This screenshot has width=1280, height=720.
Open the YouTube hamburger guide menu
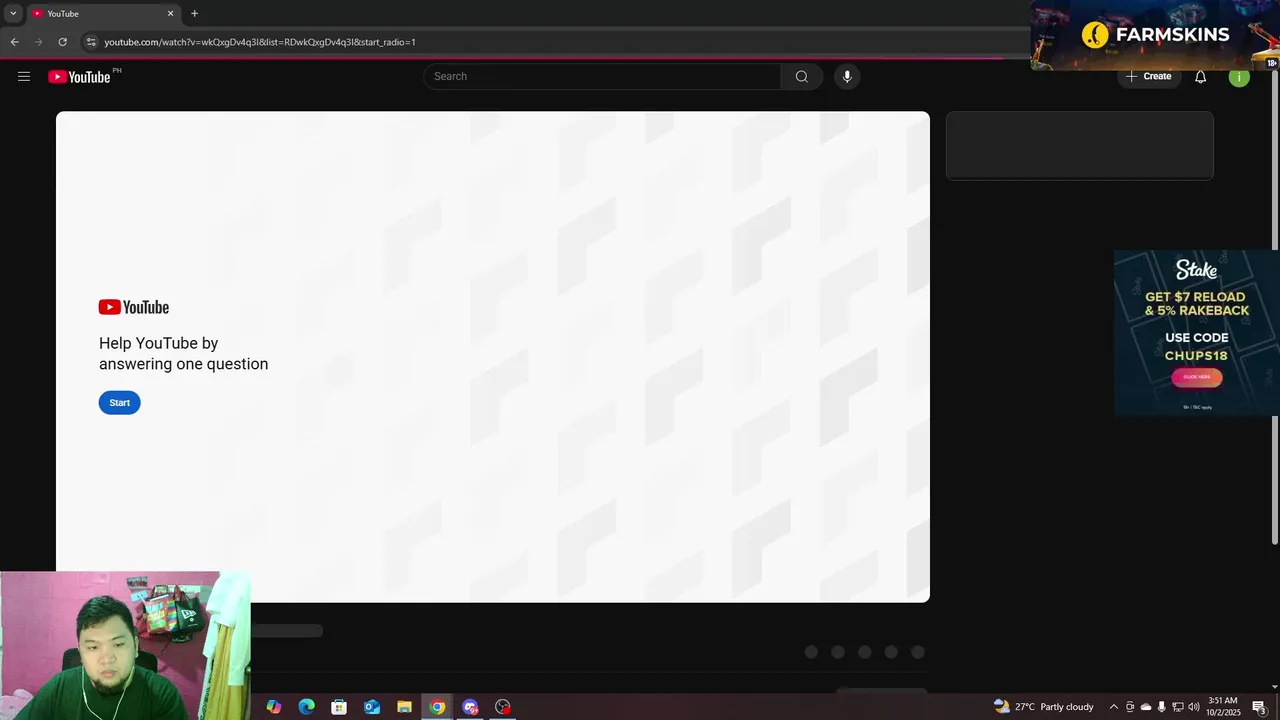pyautogui.click(x=24, y=76)
